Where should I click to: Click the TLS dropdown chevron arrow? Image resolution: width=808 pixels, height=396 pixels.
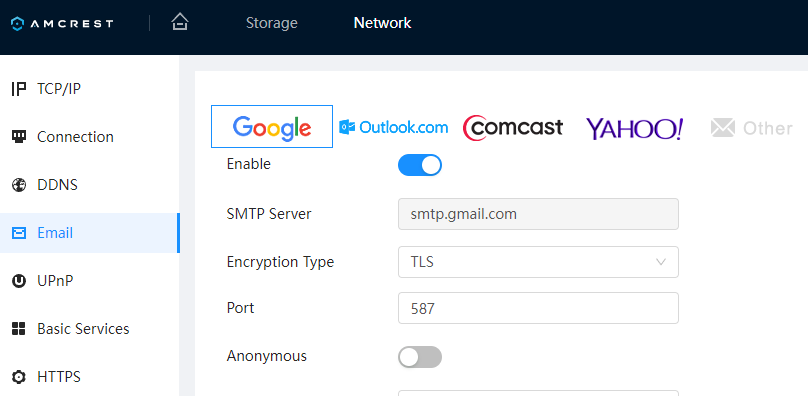[x=661, y=262]
